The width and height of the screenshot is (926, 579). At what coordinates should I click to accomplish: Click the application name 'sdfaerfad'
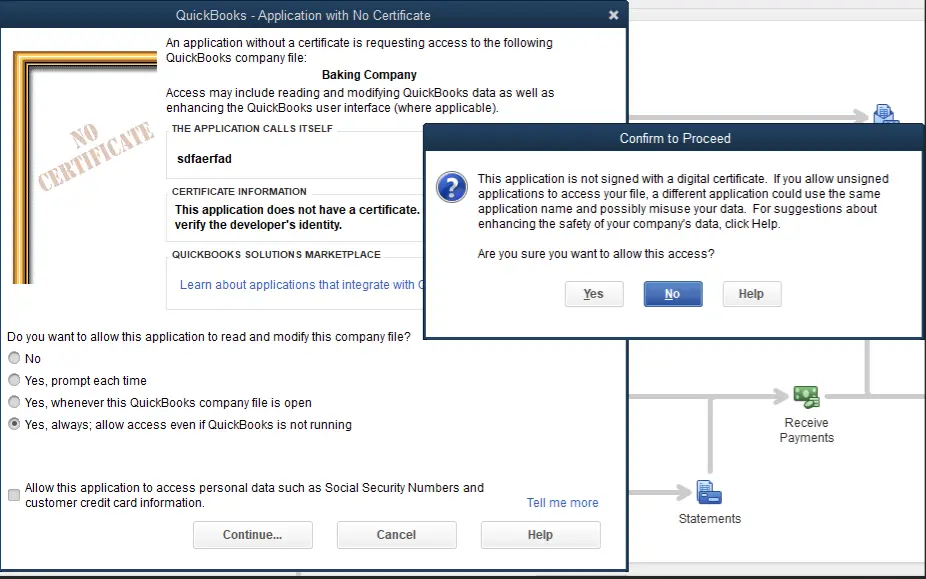click(204, 159)
